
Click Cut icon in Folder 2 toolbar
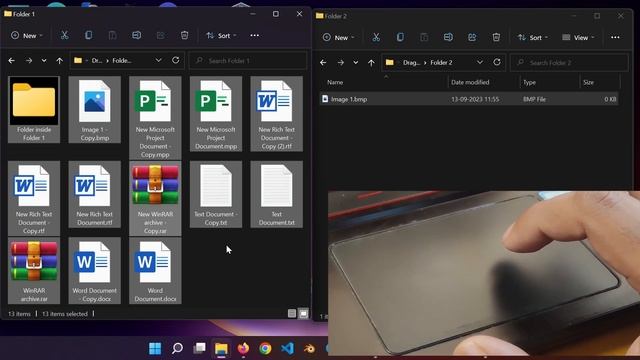point(376,38)
